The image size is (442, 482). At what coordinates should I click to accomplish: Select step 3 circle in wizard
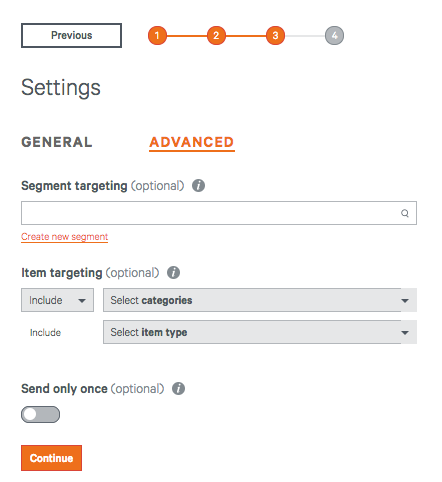point(275,35)
